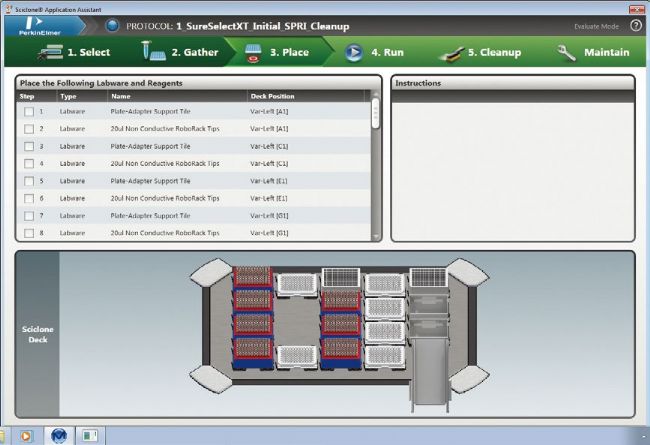650x445 pixels.
Task: Click the Run step play icon
Action: (x=354, y=53)
